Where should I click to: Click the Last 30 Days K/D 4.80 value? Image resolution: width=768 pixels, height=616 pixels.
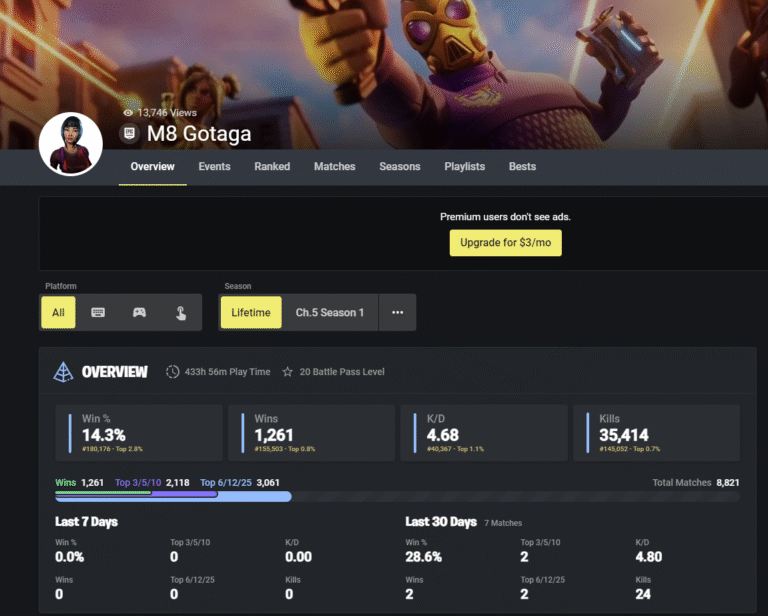pyautogui.click(x=648, y=557)
